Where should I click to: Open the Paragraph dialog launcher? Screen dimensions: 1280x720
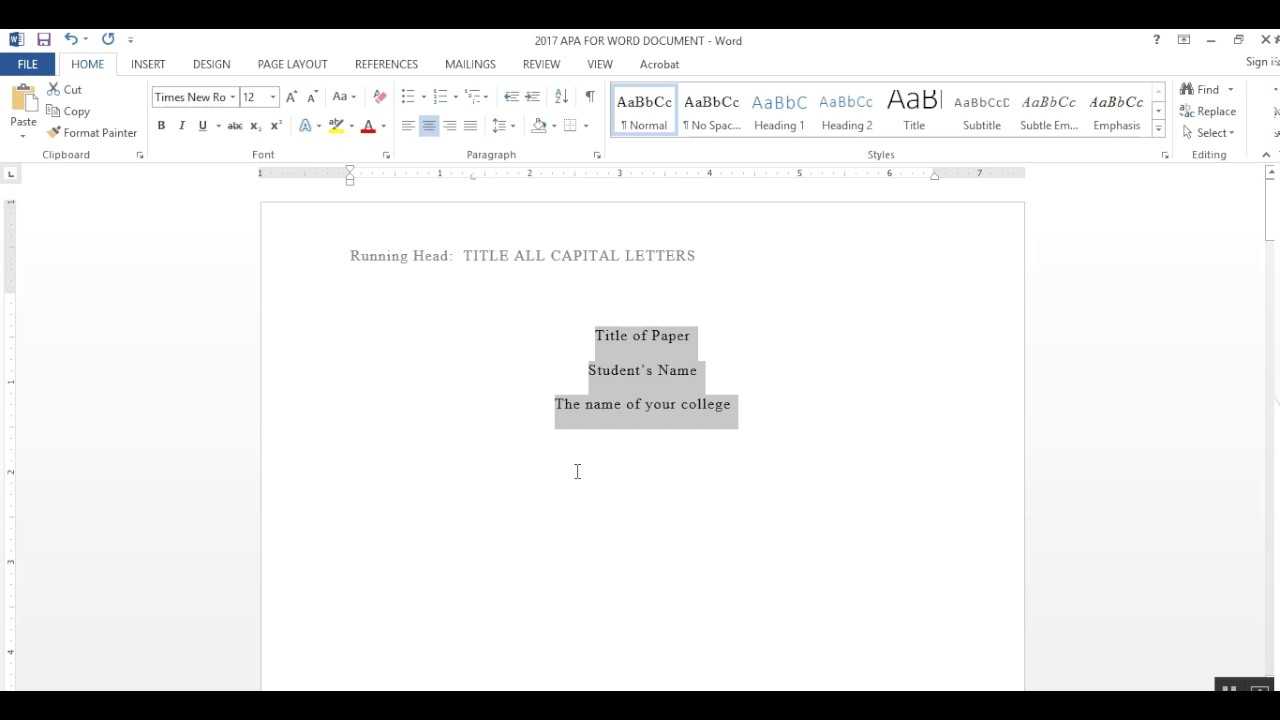[597, 155]
